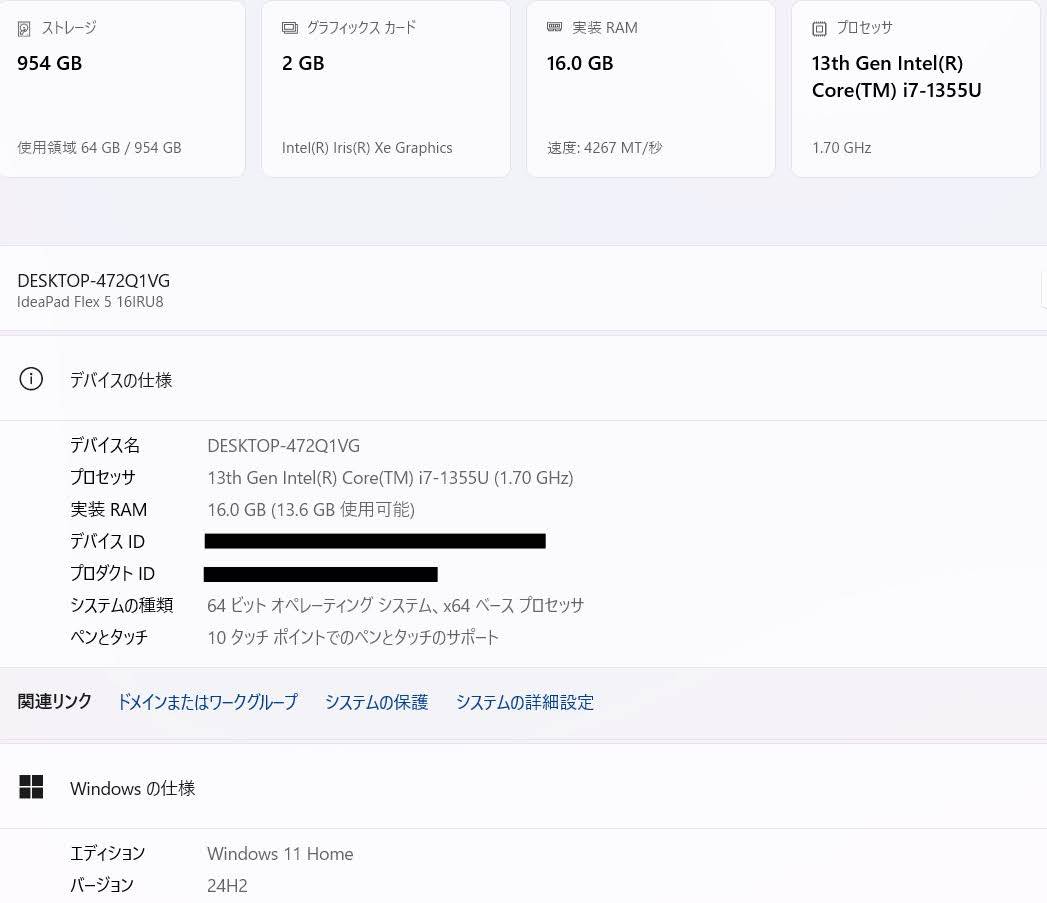This screenshot has height=903, width=1047.
Task: Open ドメインまたはワークグループ link
Action: [x=207, y=702]
